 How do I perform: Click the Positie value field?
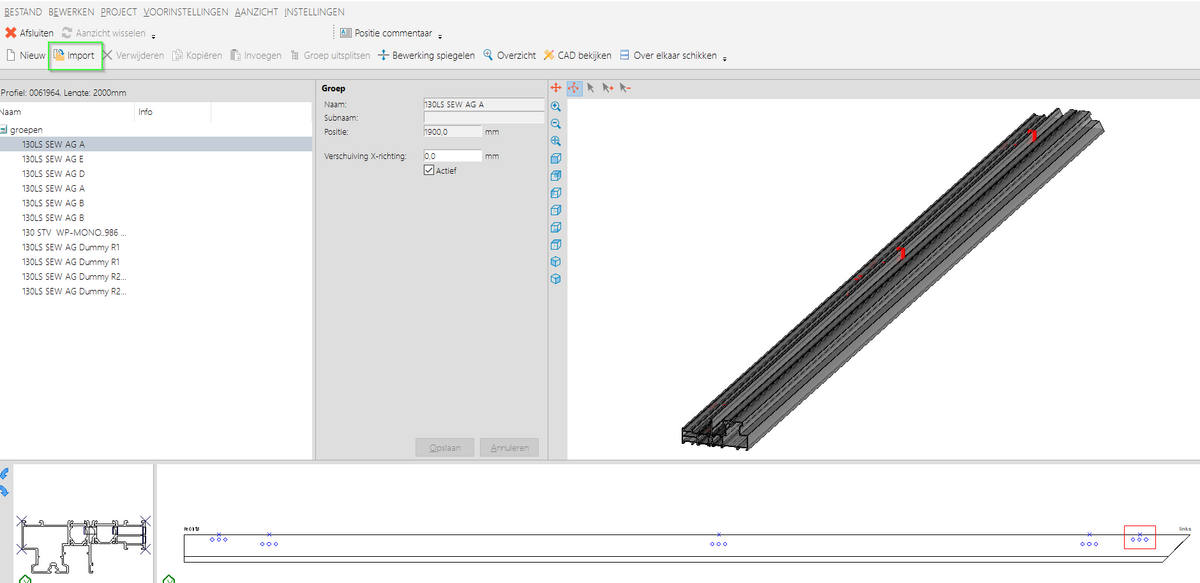click(453, 131)
